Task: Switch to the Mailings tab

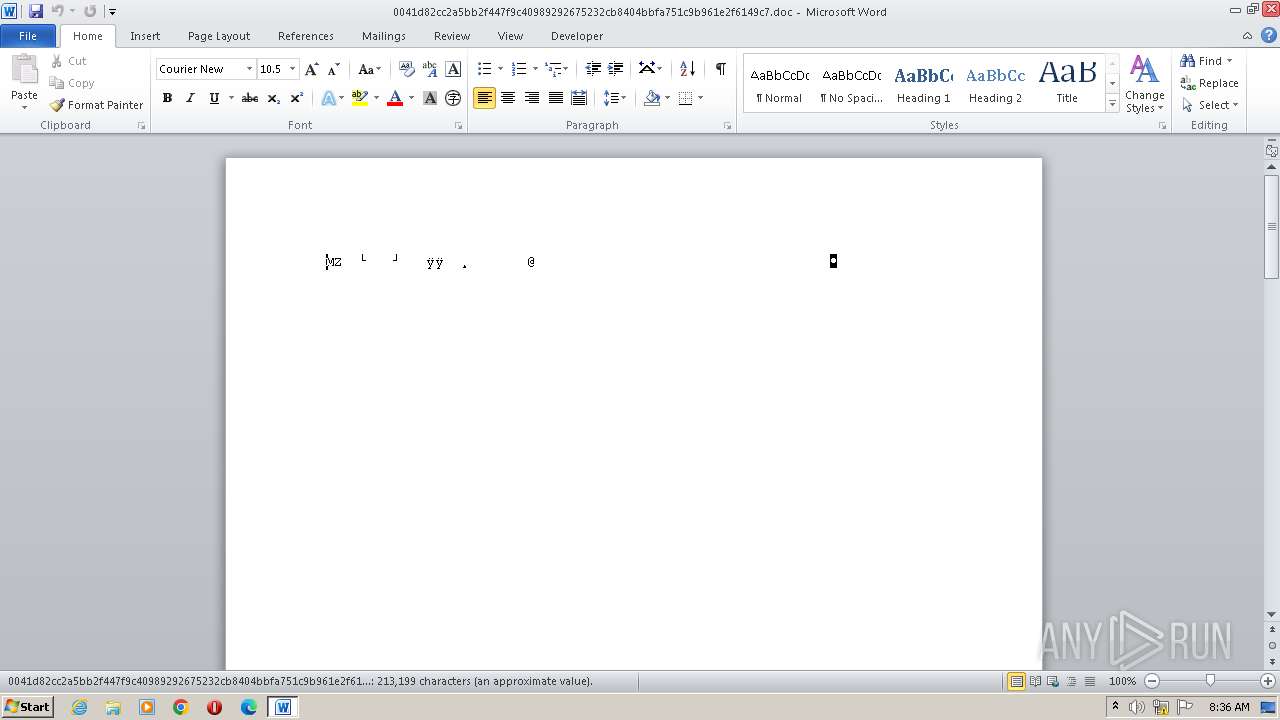Action: (384, 36)
